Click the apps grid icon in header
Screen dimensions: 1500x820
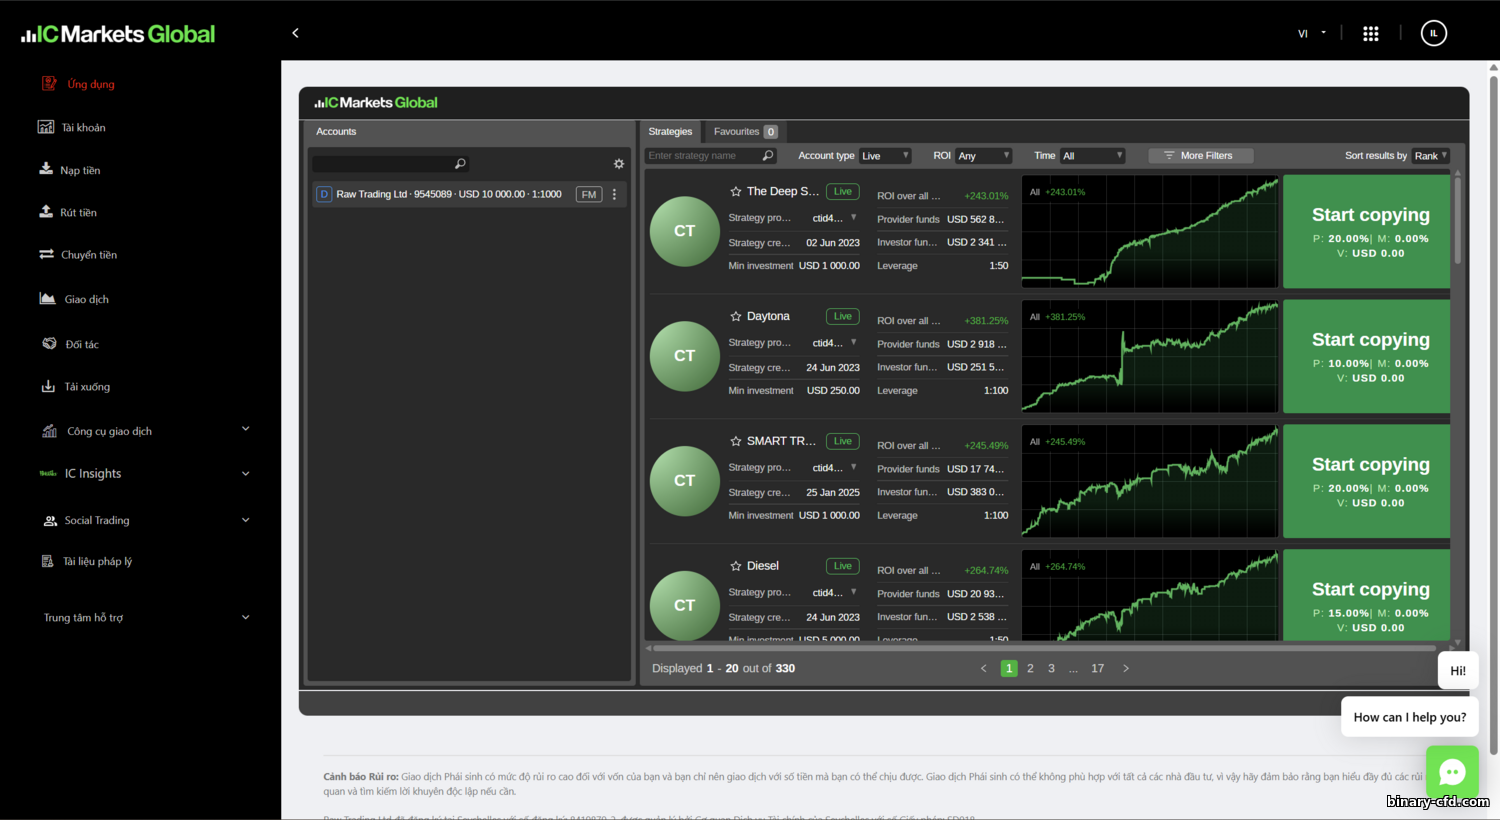coord(1370,34)
